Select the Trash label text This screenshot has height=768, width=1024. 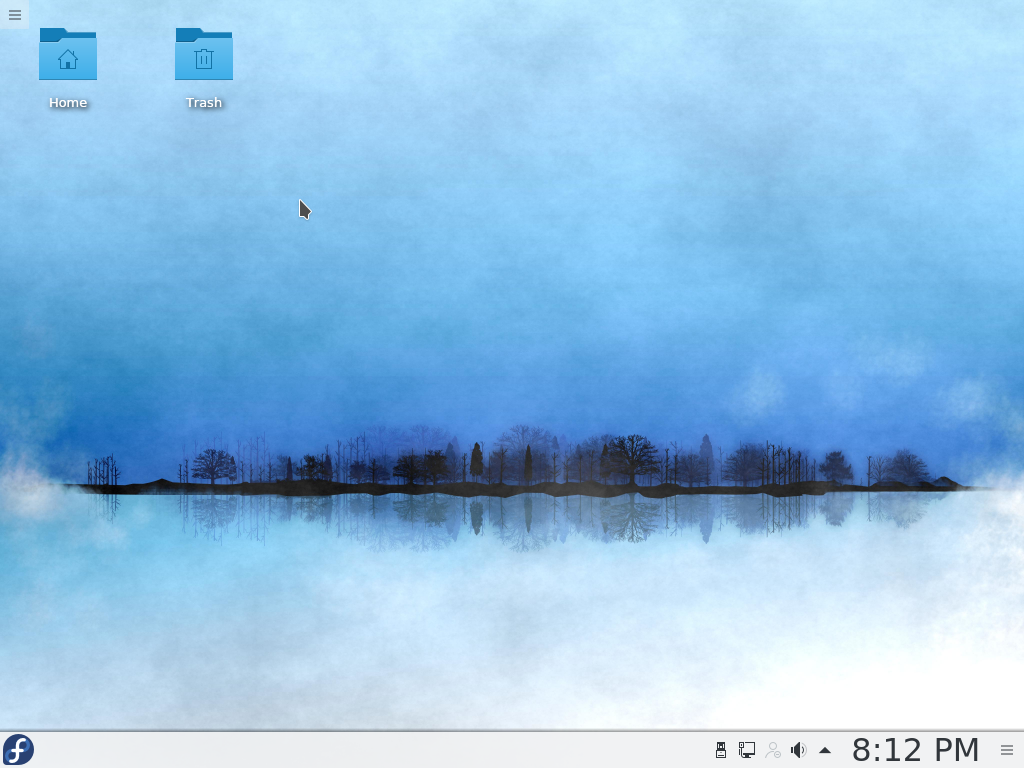(204, 103)
